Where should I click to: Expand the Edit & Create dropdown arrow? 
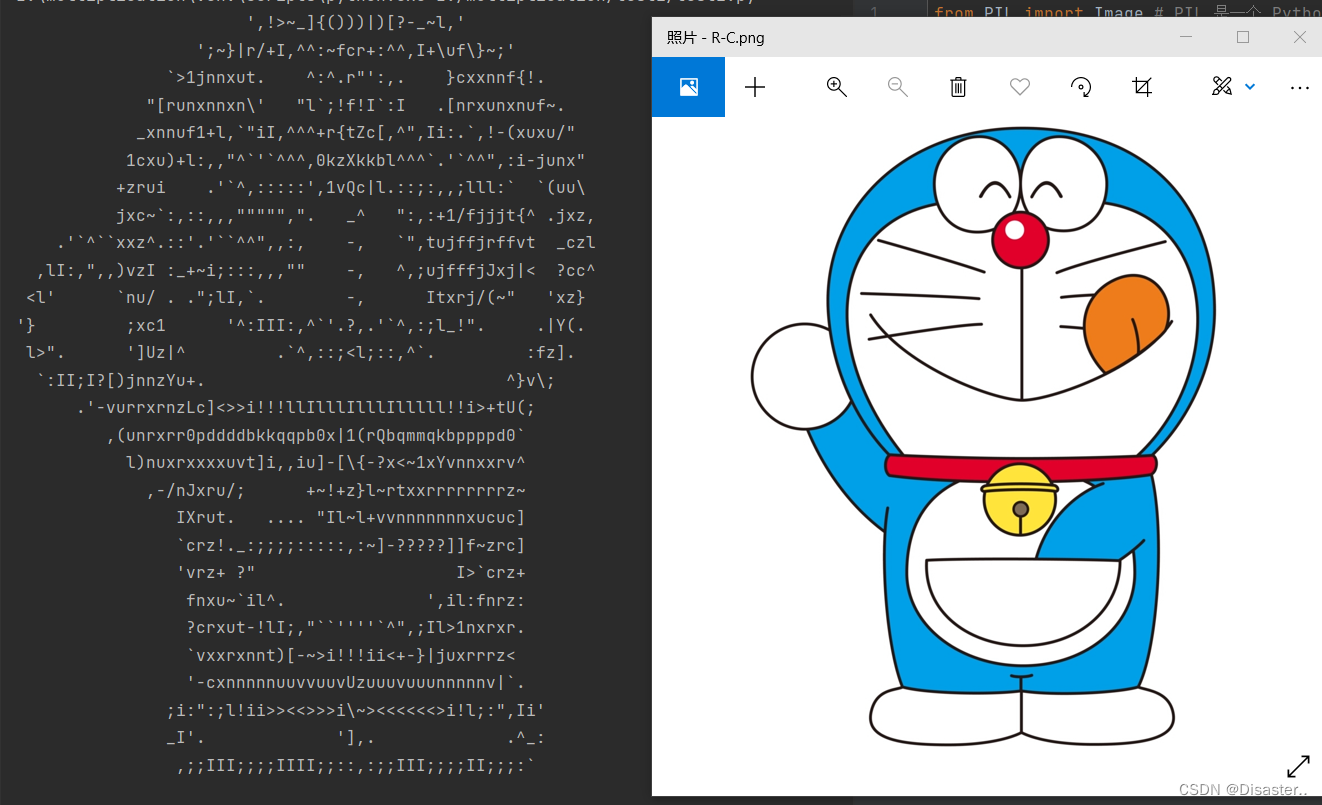point(1250,87)
